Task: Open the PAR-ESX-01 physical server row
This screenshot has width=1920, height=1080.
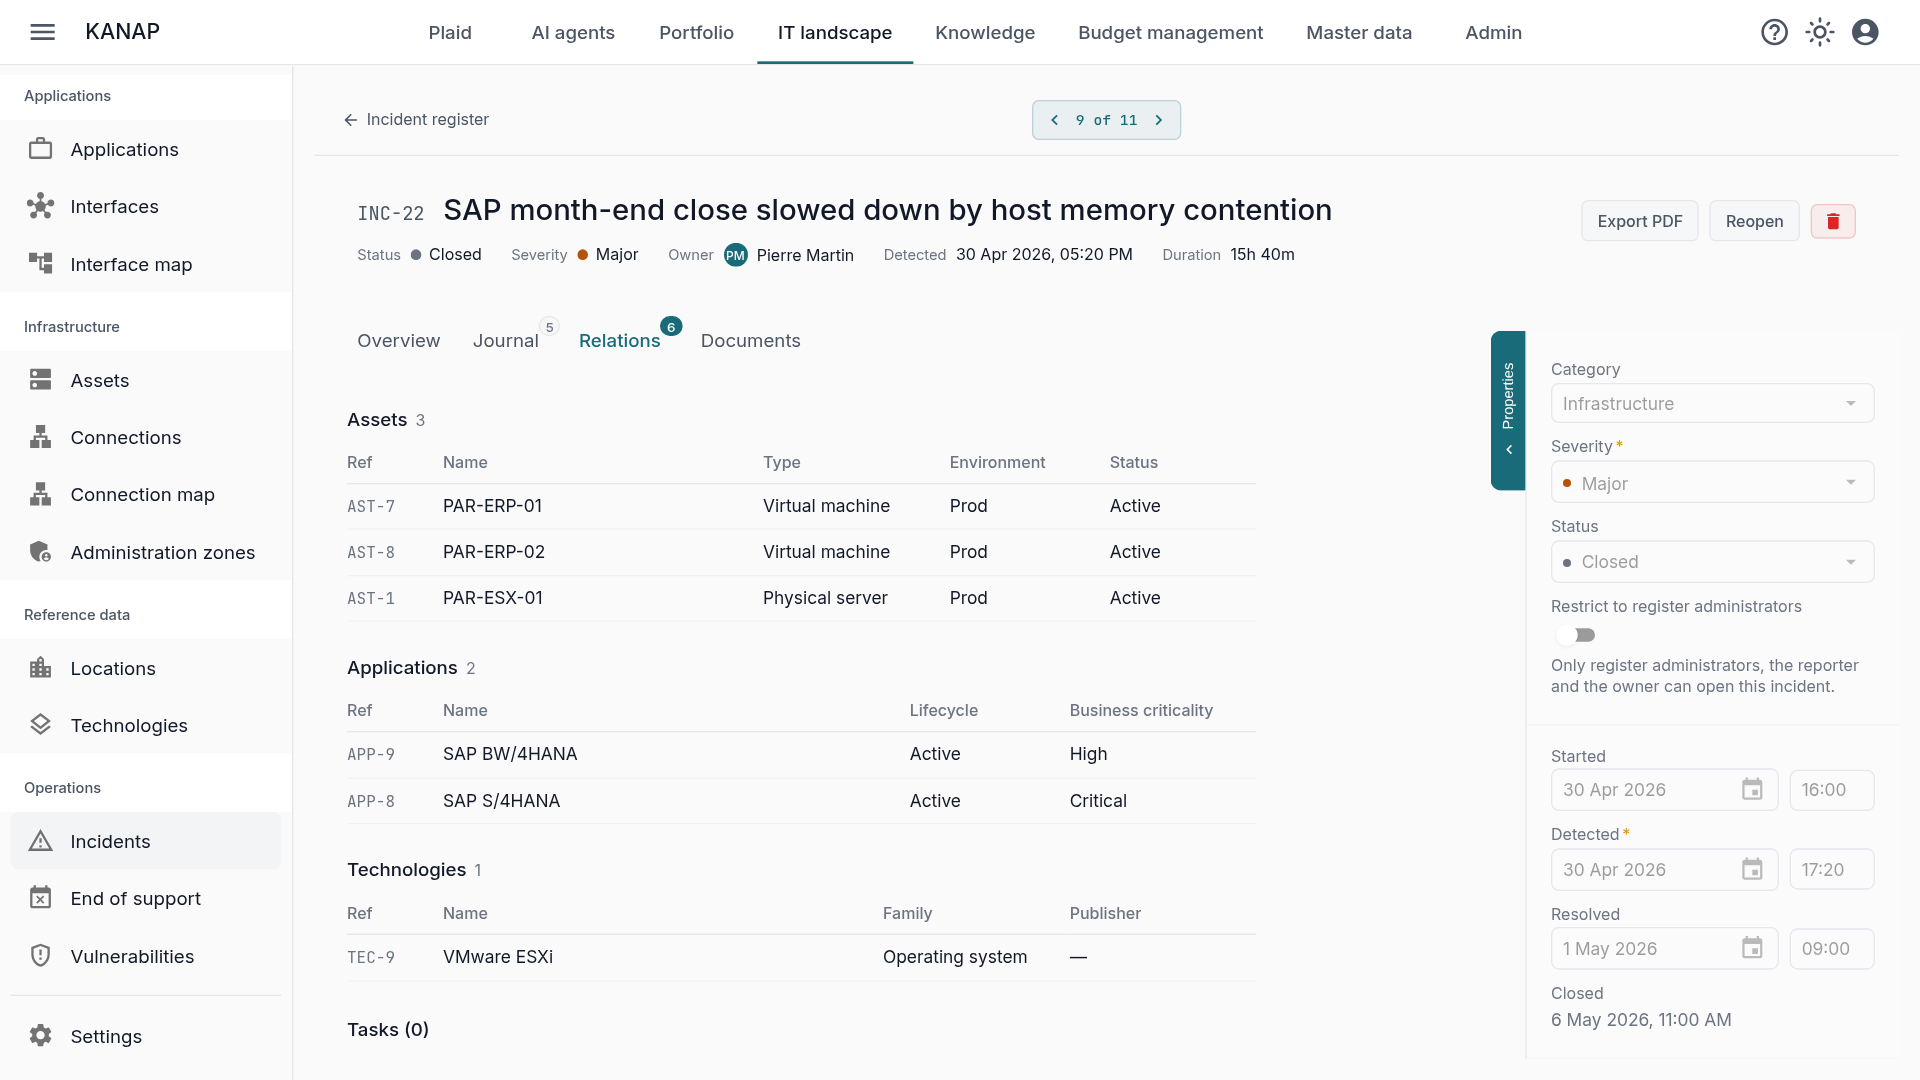Action: (x=801, y=598)
